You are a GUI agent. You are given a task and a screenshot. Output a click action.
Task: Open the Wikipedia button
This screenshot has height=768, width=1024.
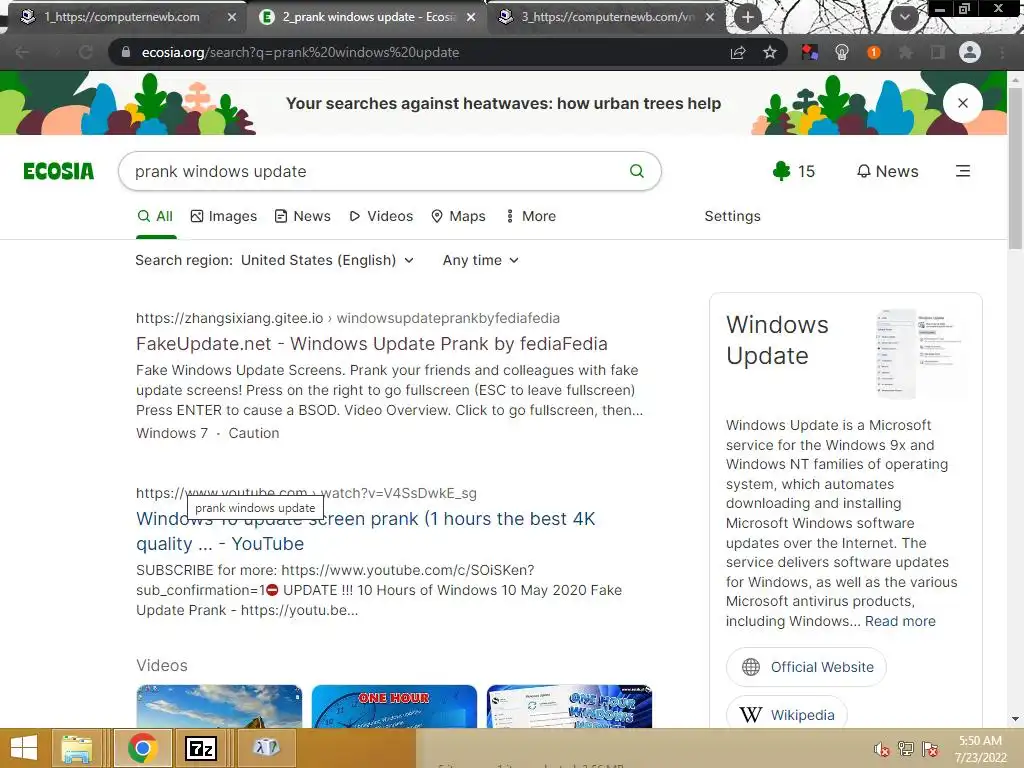787,713
